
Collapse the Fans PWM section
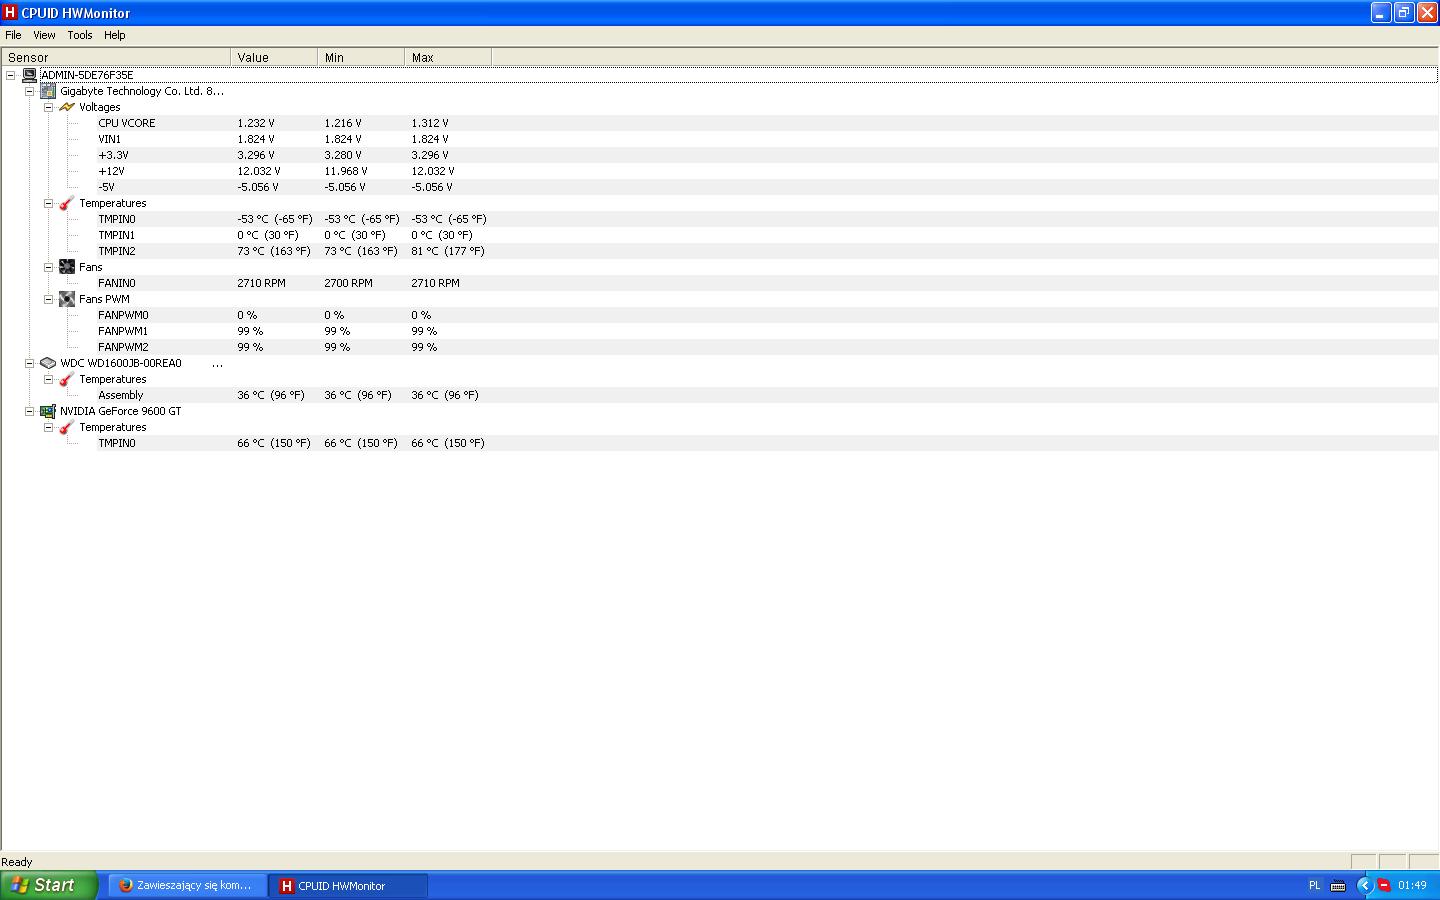coord(48,299)
